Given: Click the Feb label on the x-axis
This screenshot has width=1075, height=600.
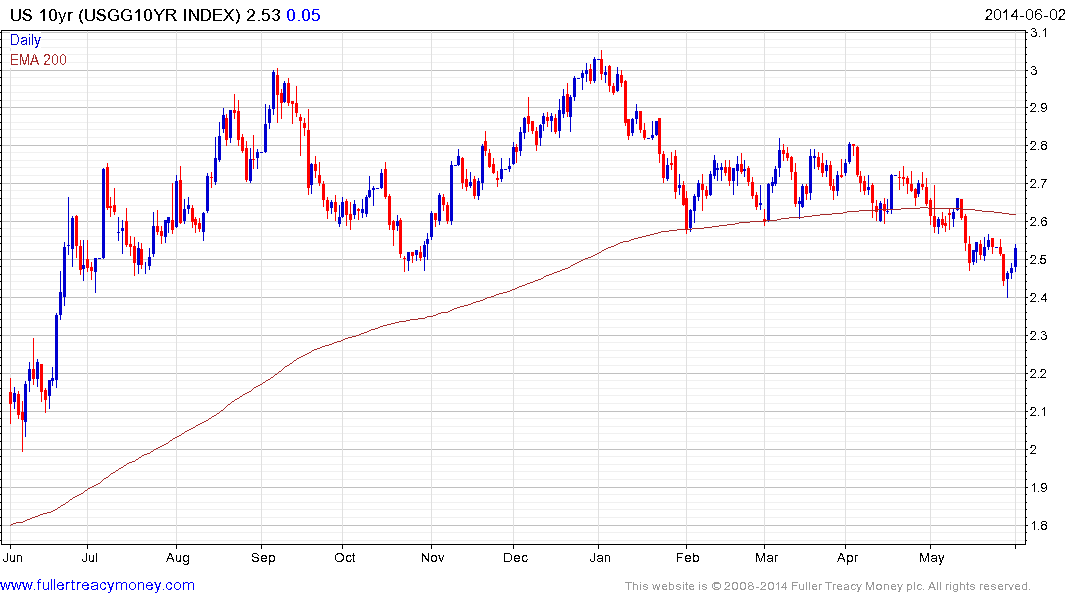Looking at the screenshot, I should coord(688,557).
